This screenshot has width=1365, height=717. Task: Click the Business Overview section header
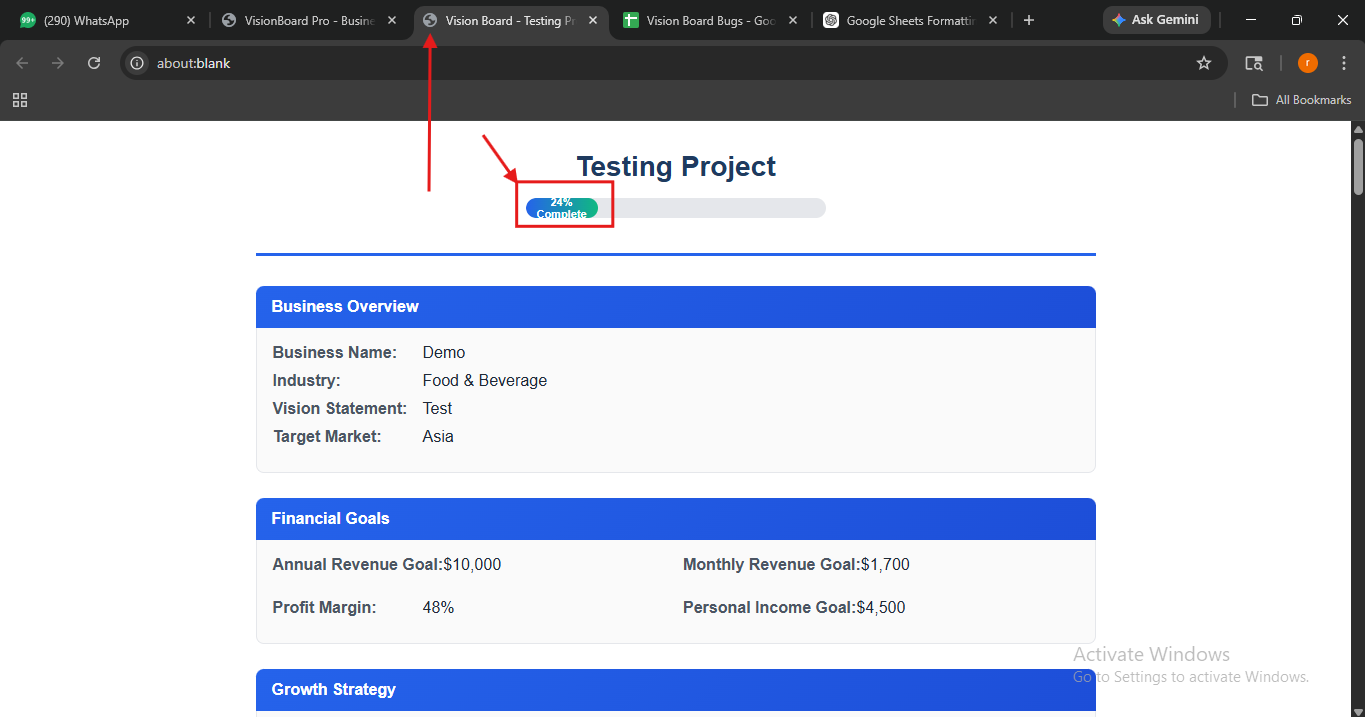tap(676, 307)
